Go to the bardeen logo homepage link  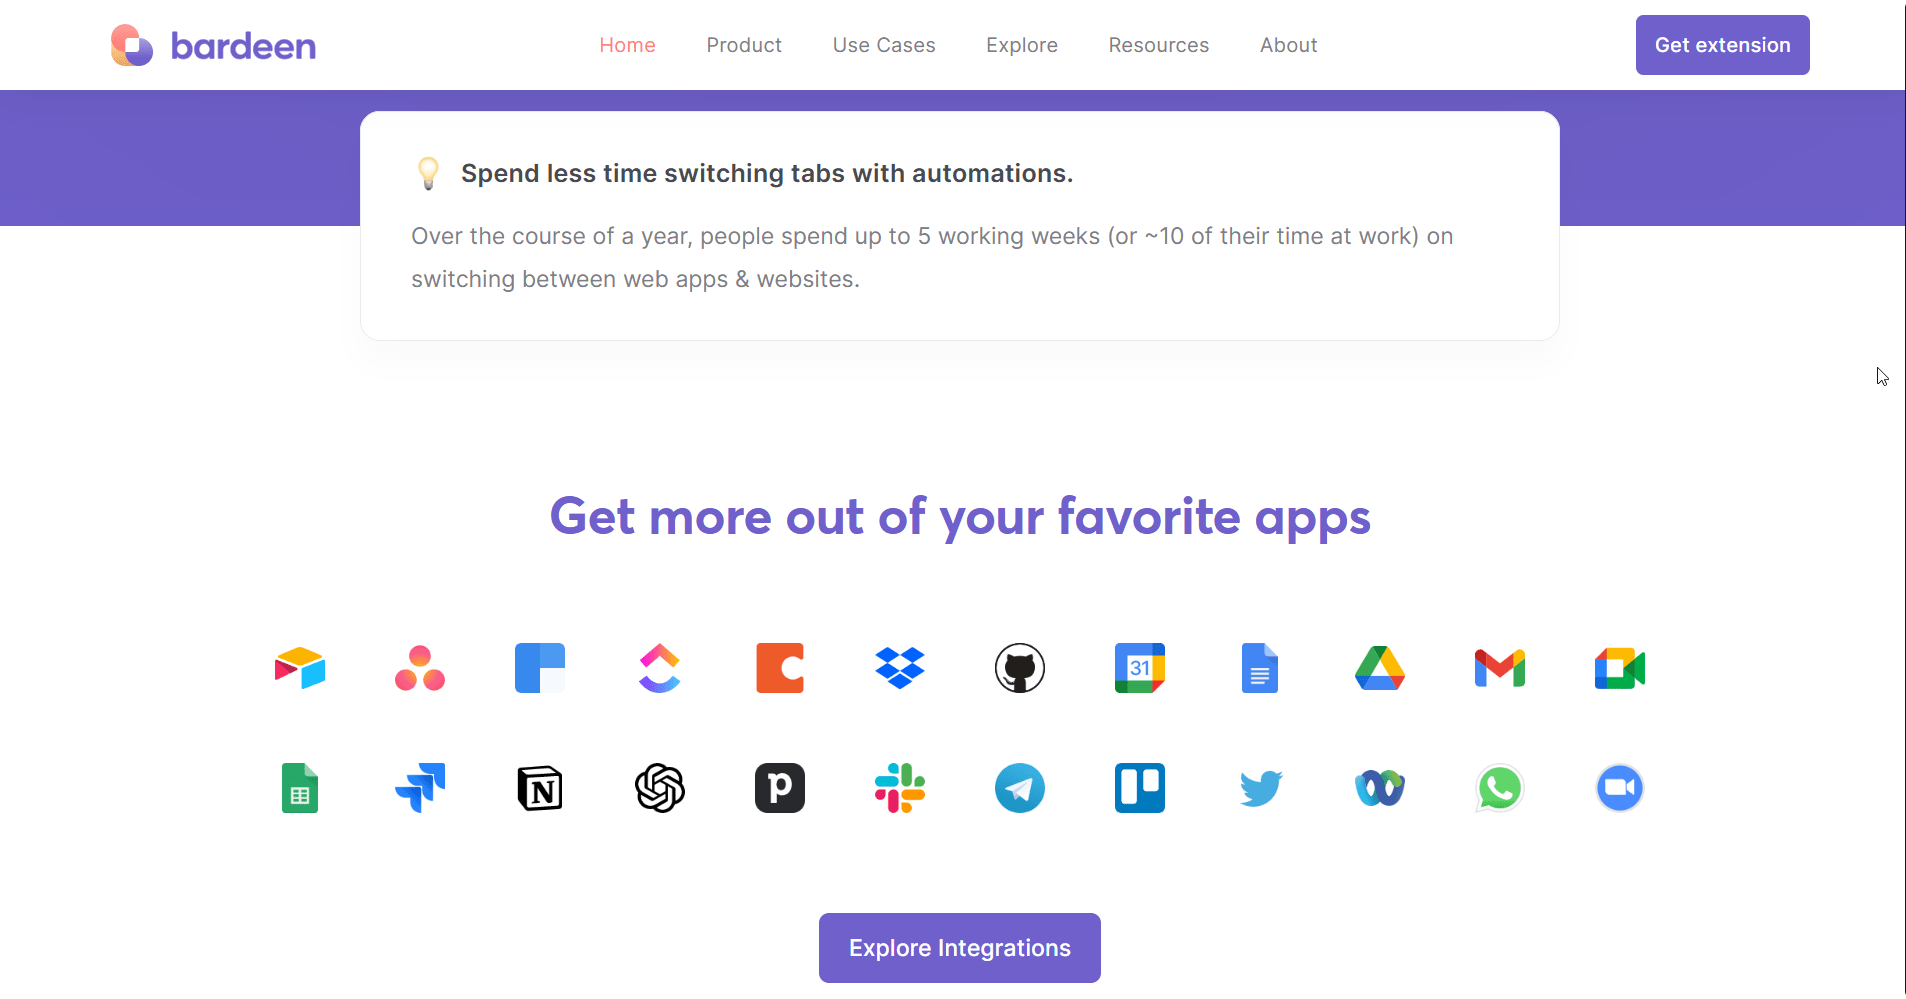(213, 45)
